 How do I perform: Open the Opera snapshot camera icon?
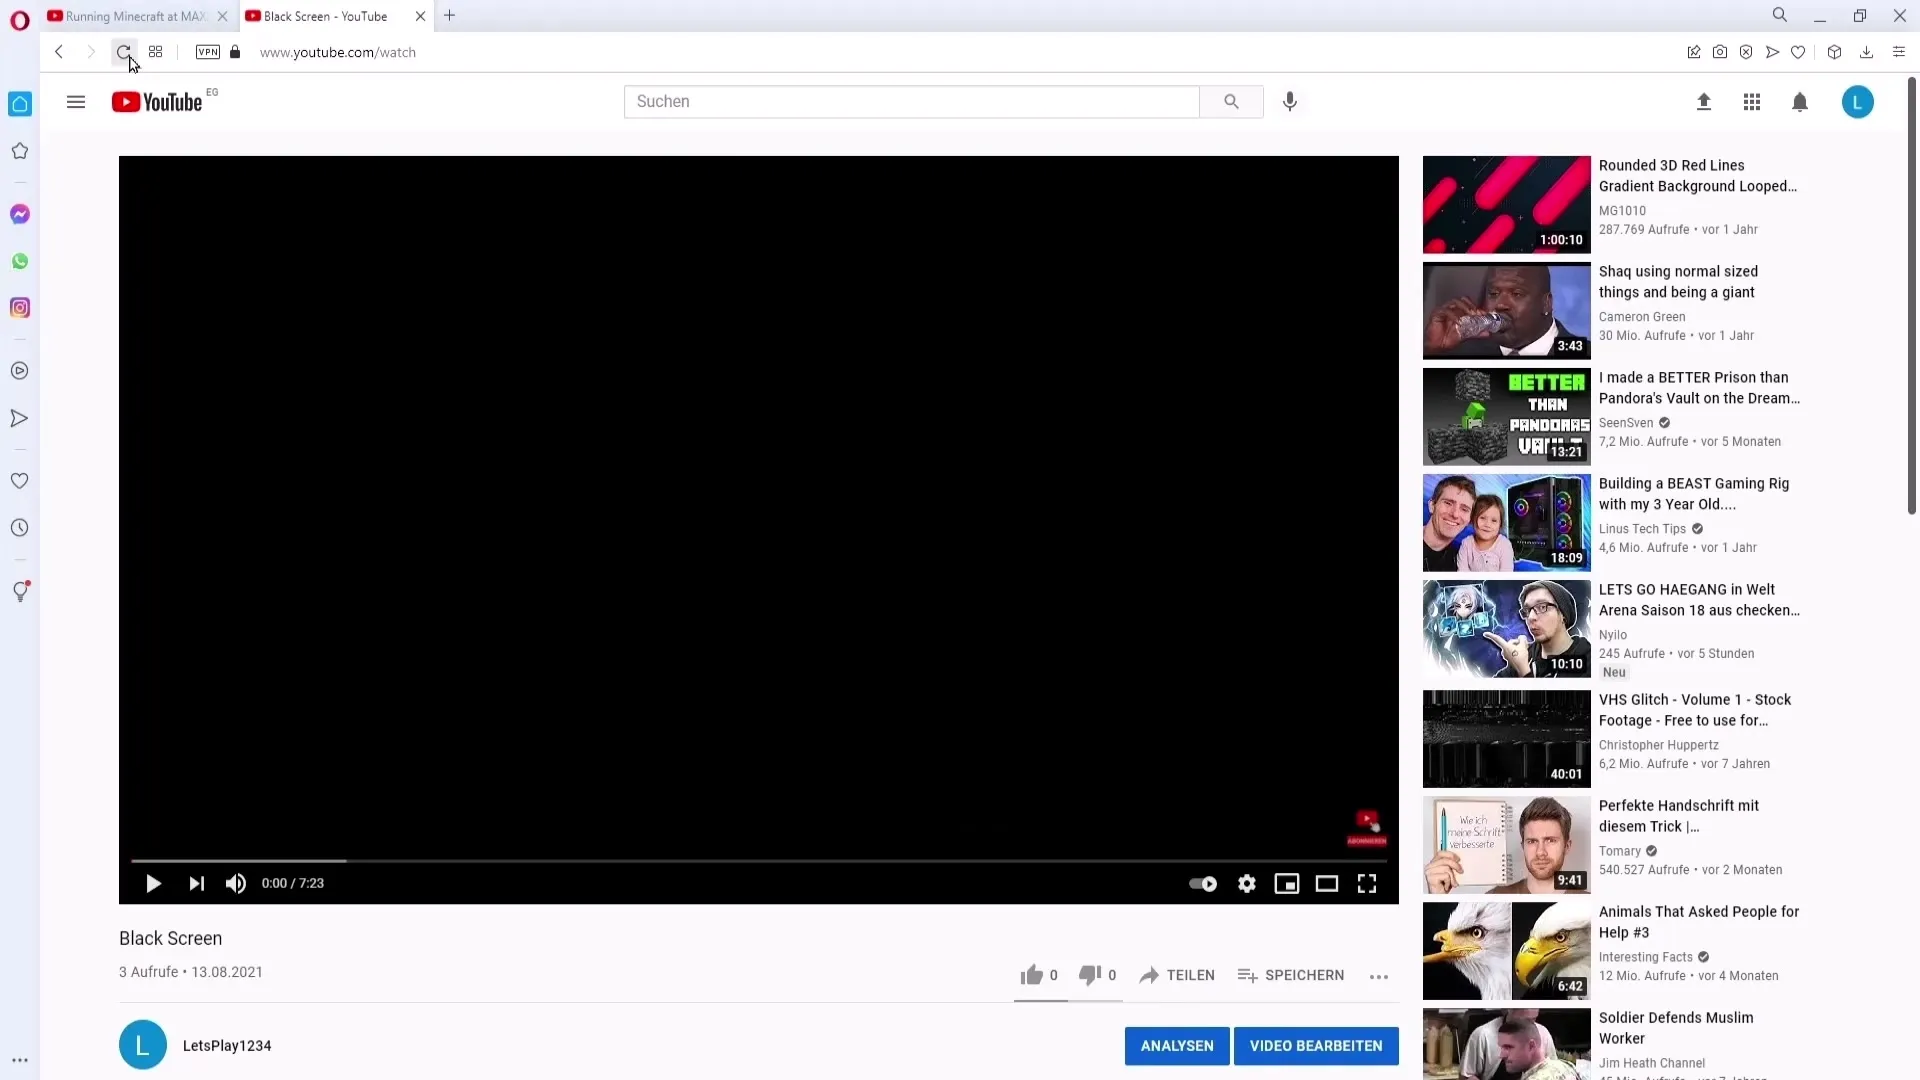tap(1720, 52)
